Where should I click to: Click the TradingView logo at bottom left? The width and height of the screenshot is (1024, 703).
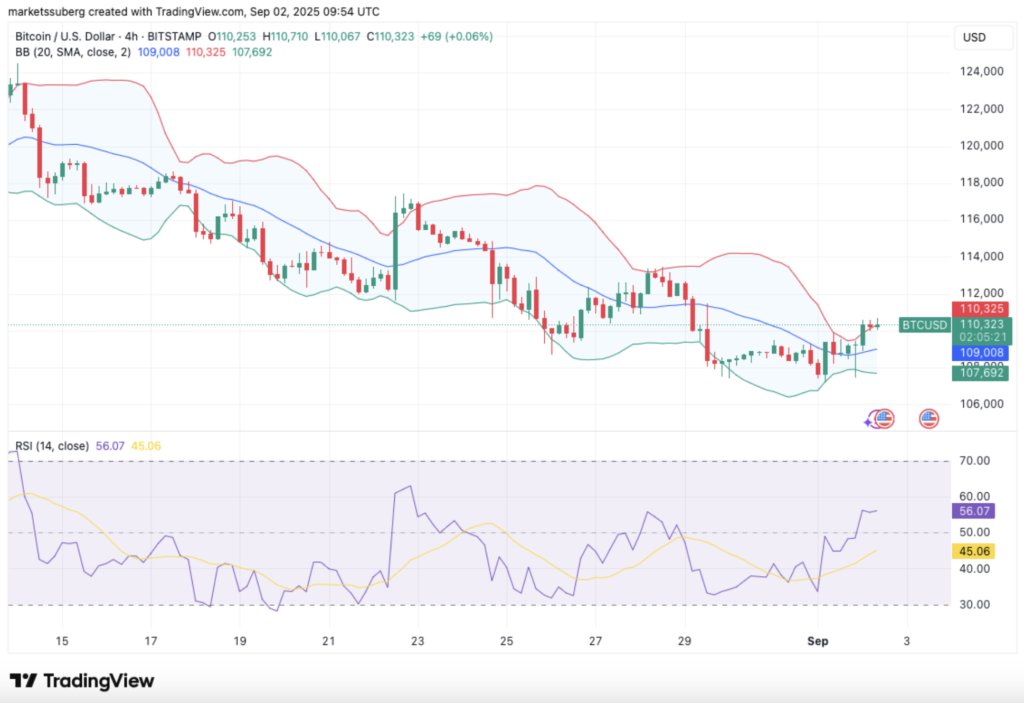[x=82, y=681]
